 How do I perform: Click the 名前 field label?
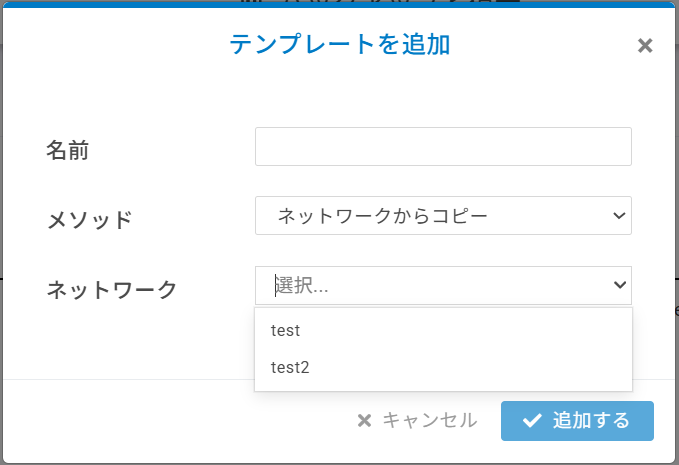click(68, 150)
